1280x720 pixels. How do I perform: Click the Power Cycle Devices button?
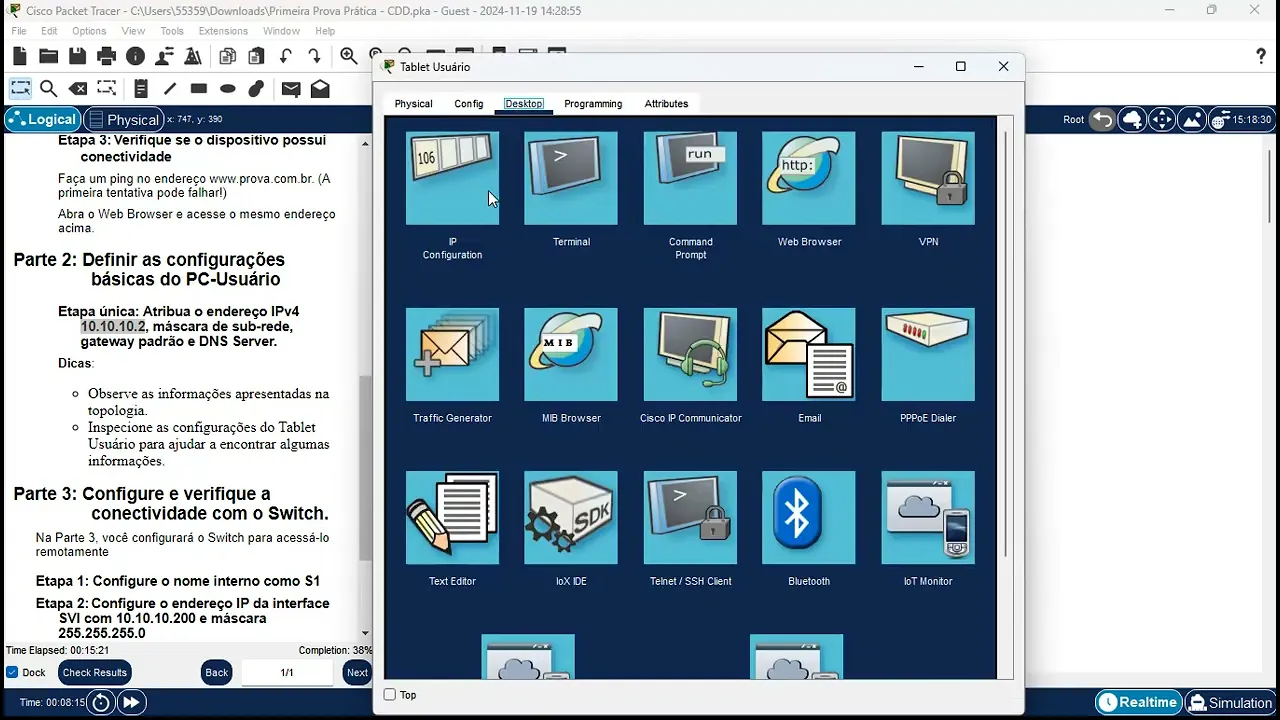pos(101,703)
